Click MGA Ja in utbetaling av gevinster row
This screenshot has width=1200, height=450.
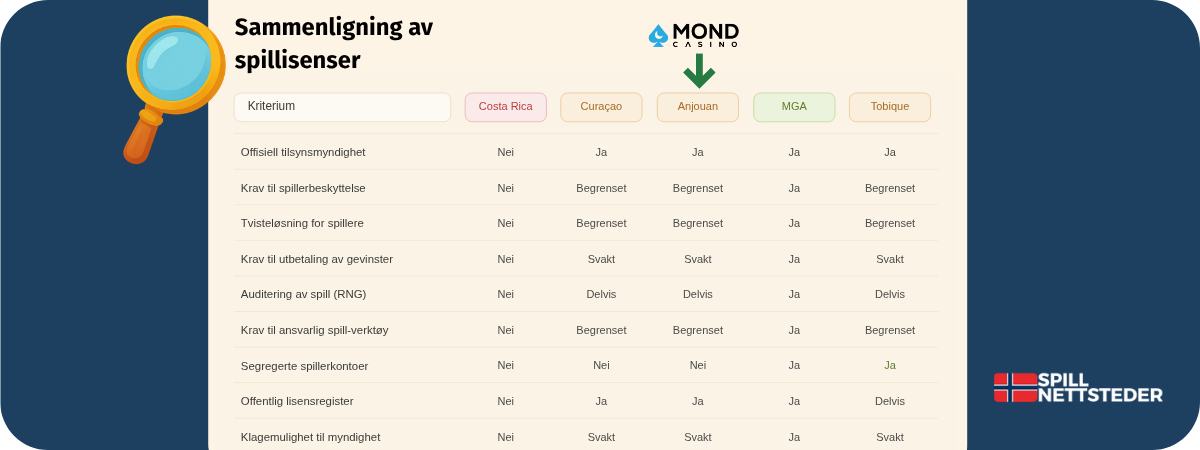point(794,259)
